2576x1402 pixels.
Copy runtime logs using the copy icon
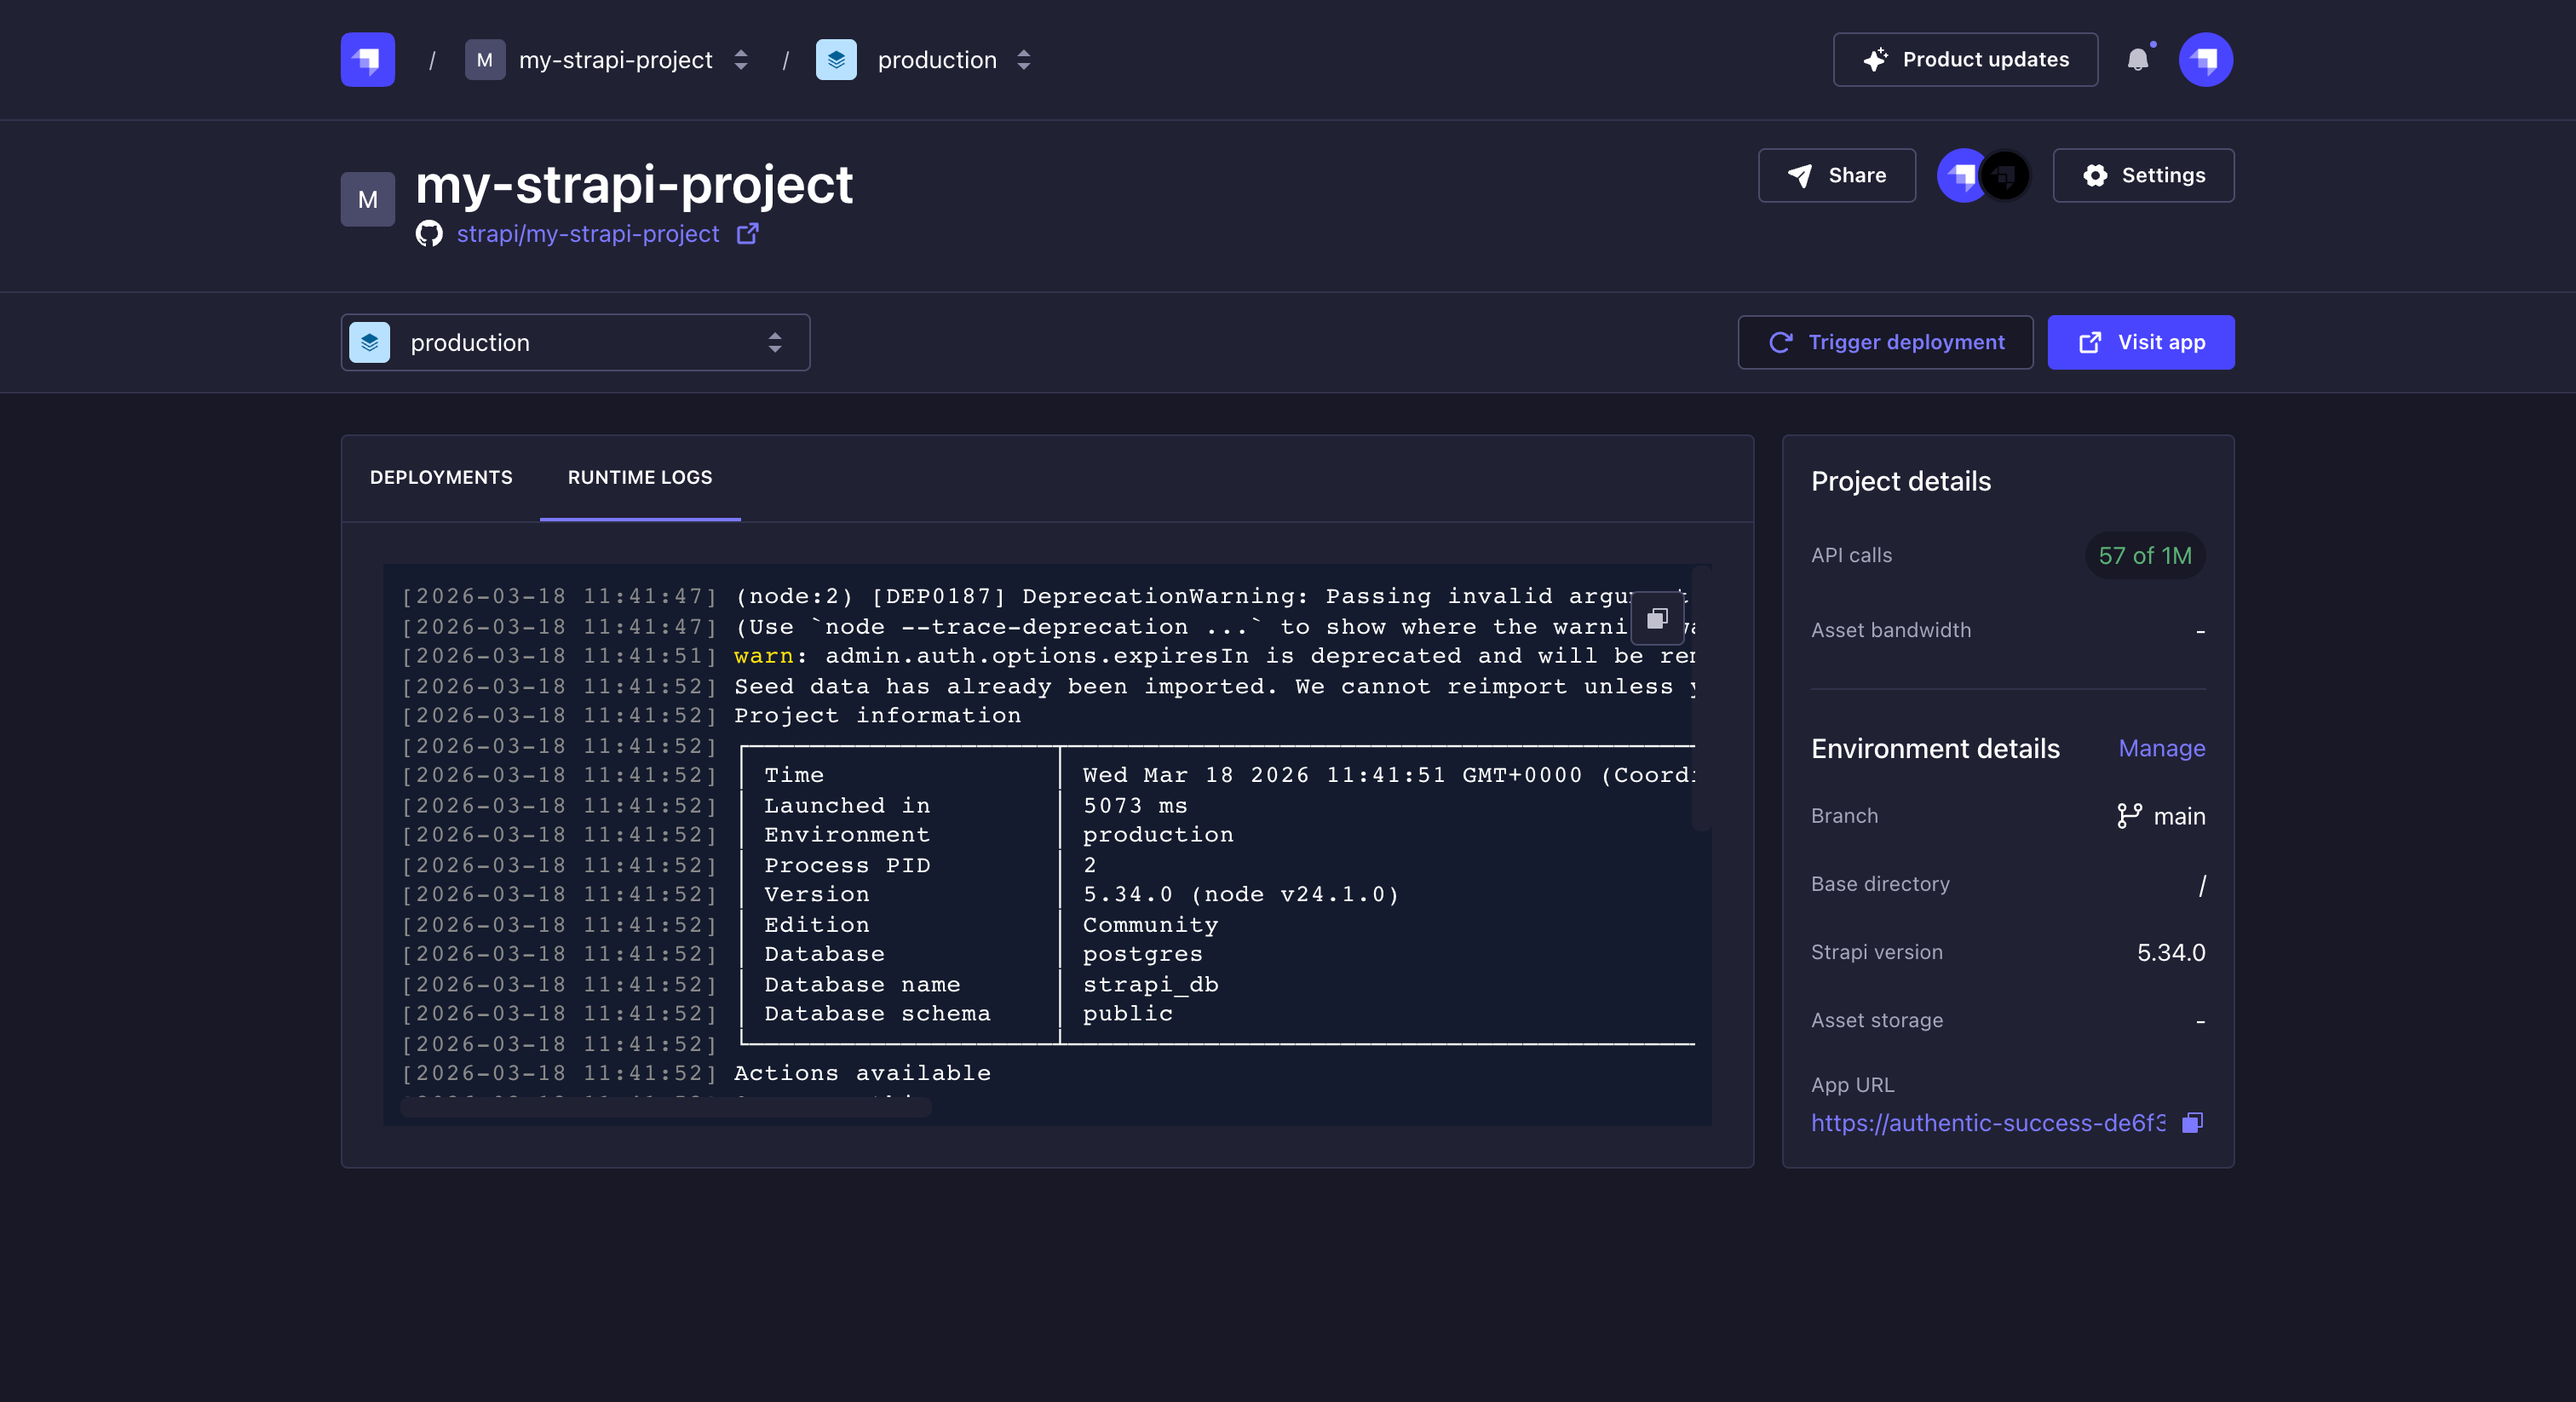pyautogui.click(x=1656, y=618)
